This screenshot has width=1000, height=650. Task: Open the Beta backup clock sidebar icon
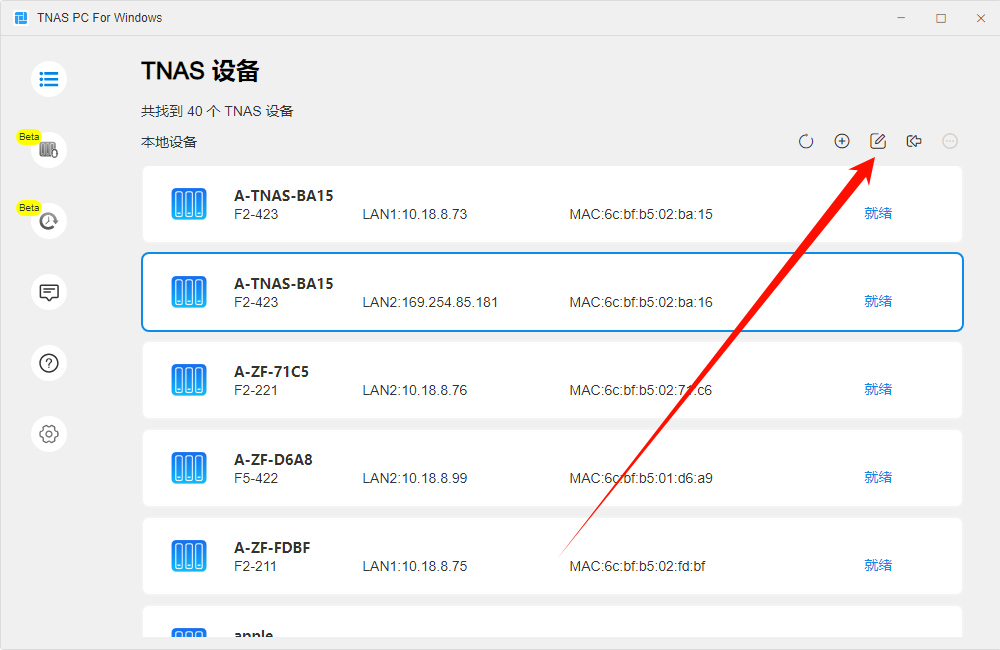49,221
